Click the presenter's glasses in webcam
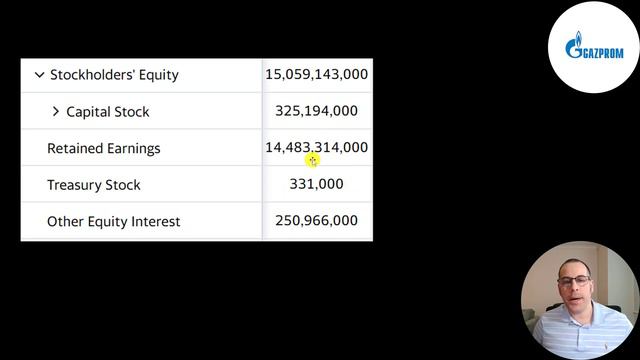 pos(574,280)
